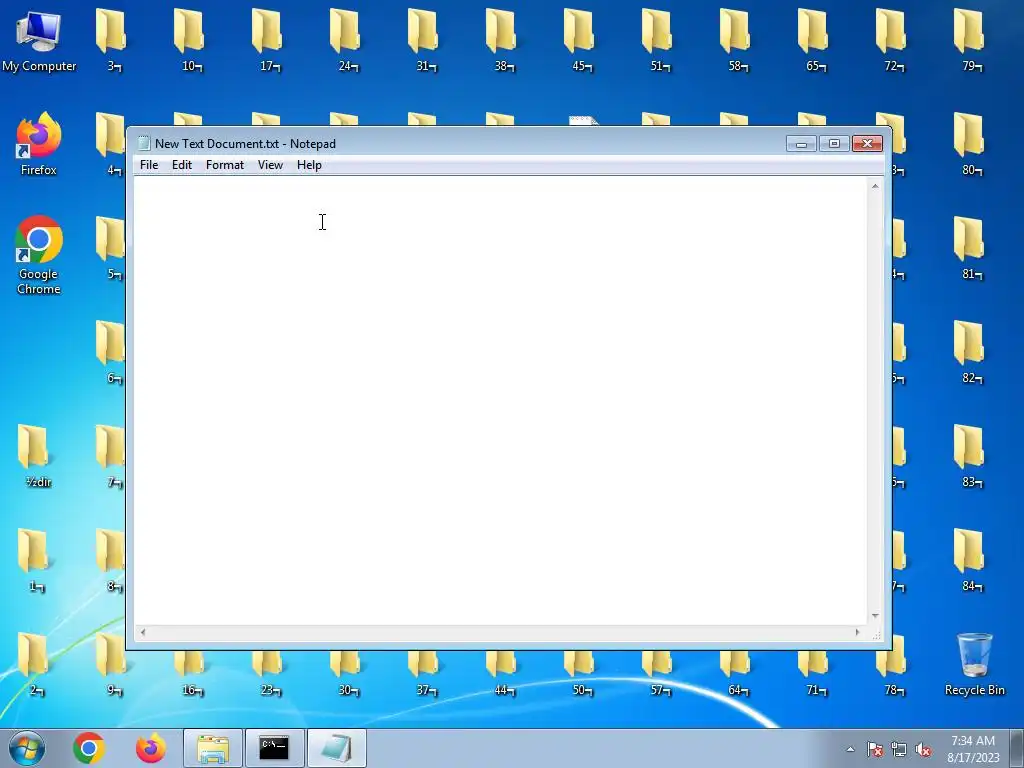The image size is (1024, 768).
Task: Select desktop folder labeled 83
Action: 970,455
